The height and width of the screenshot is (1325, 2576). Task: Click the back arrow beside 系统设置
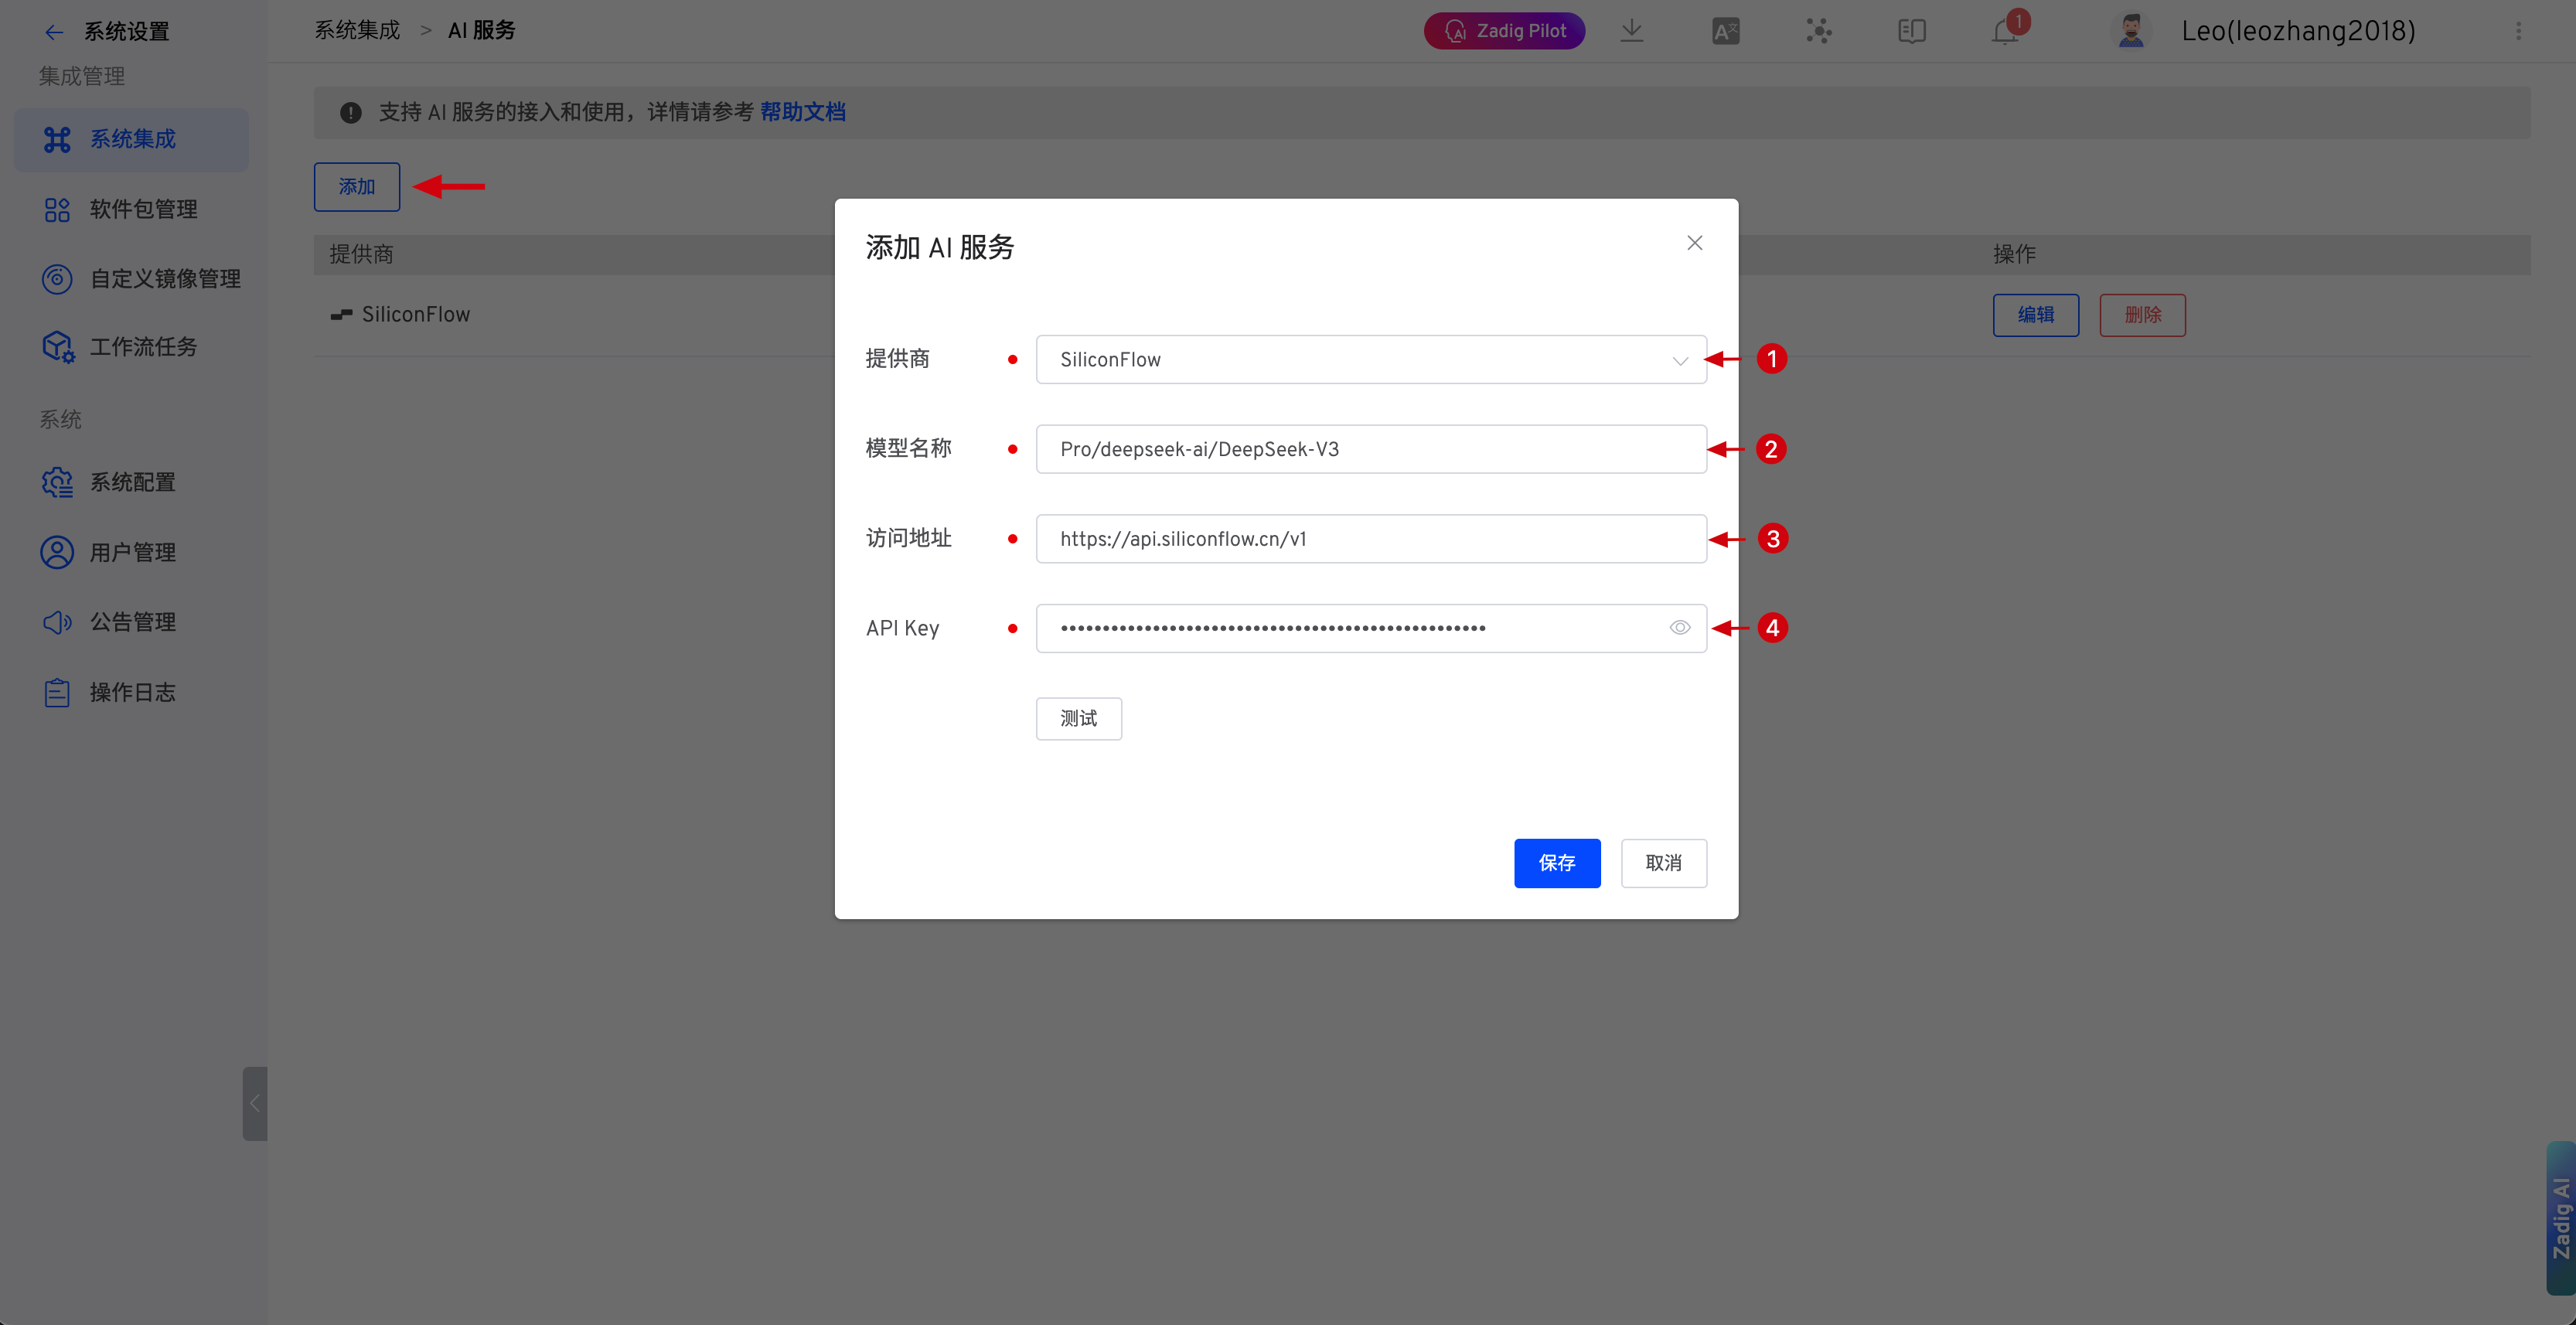54,32
